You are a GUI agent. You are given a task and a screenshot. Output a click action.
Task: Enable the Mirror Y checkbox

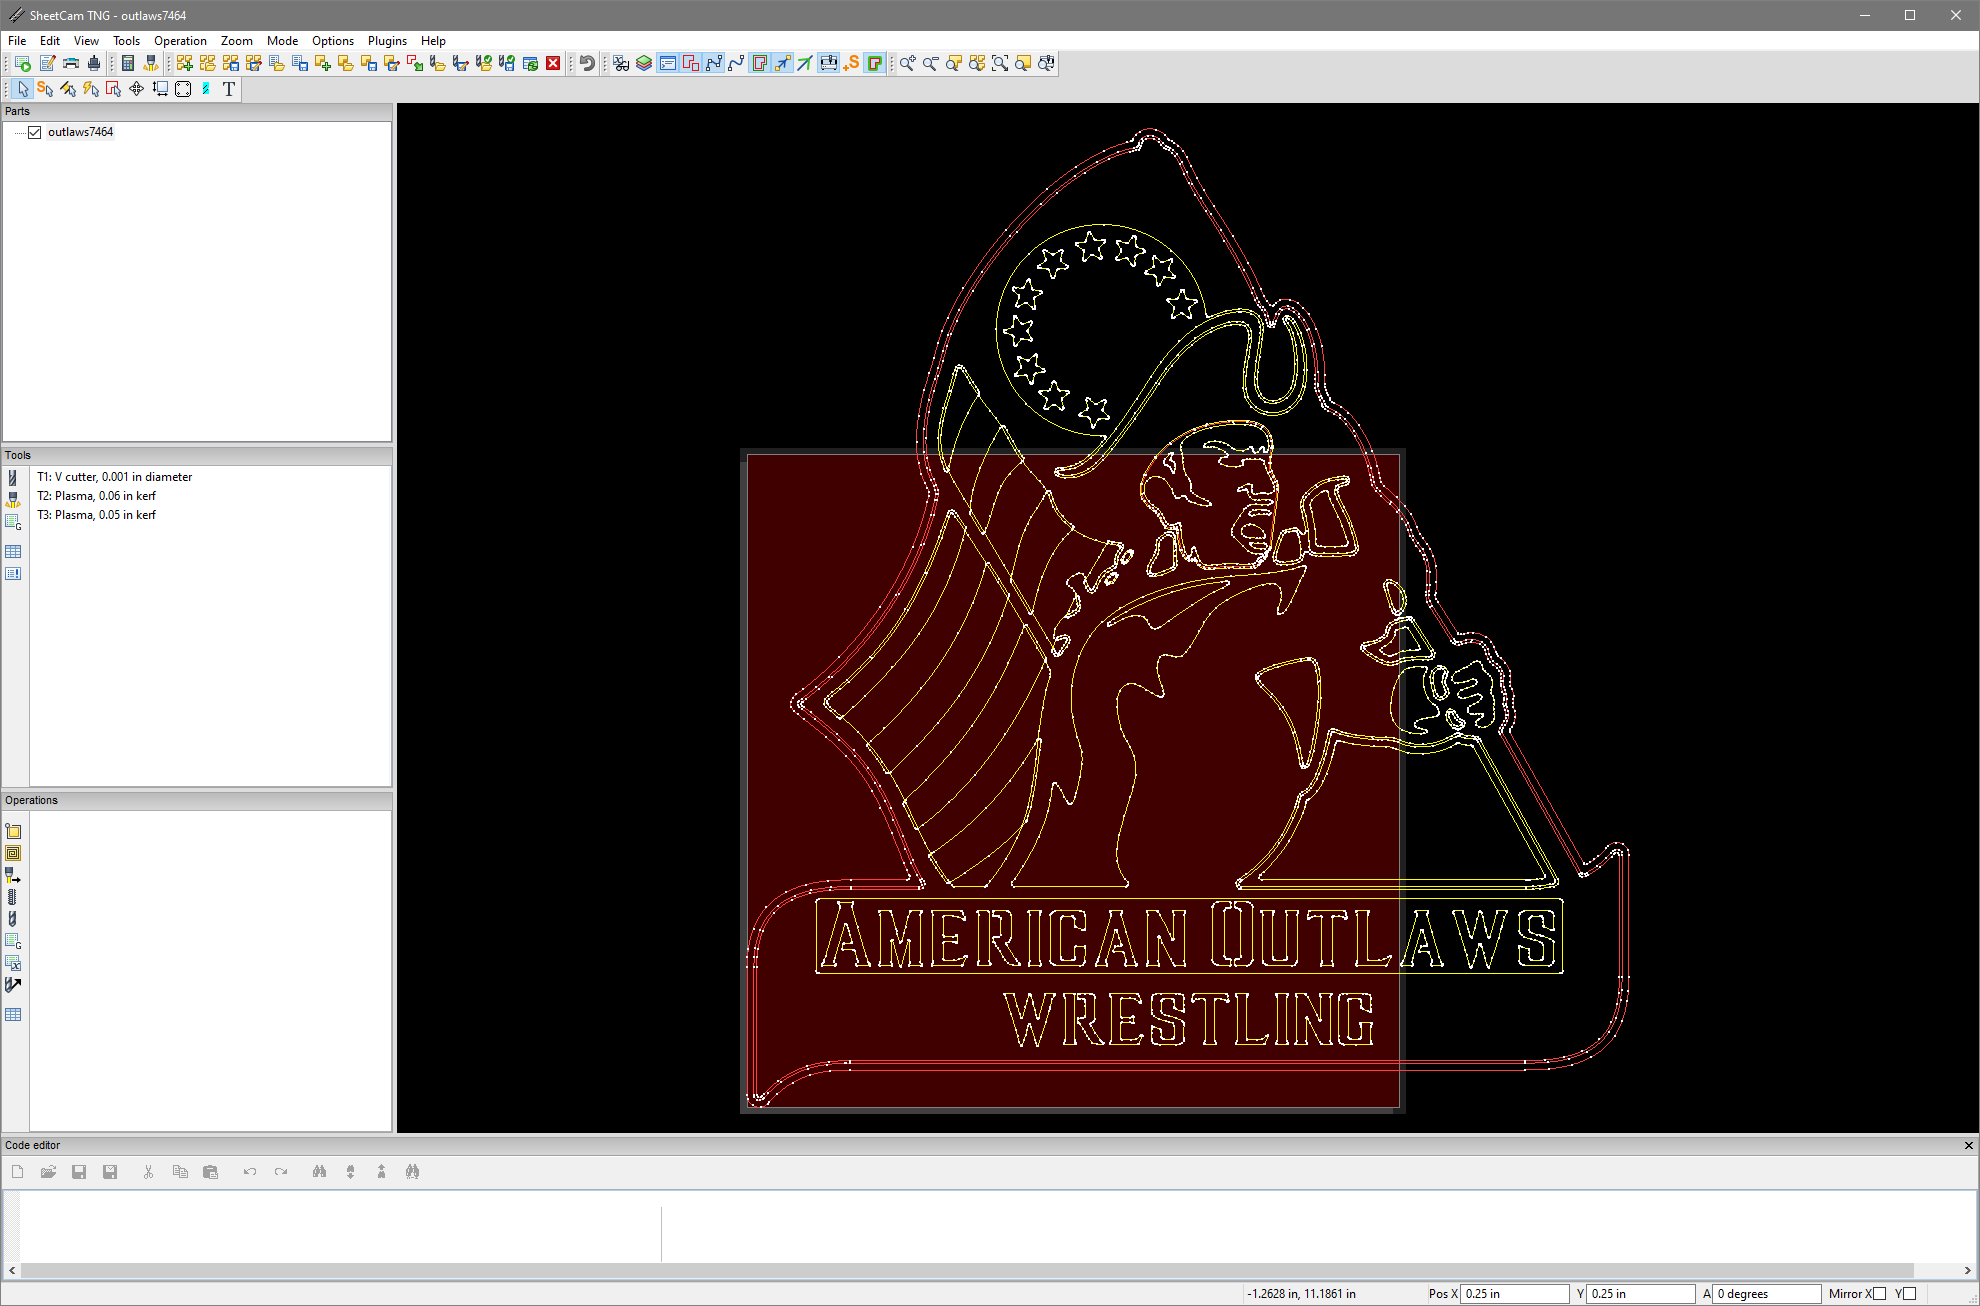pyautogui.click(x=1909, y=1294)
